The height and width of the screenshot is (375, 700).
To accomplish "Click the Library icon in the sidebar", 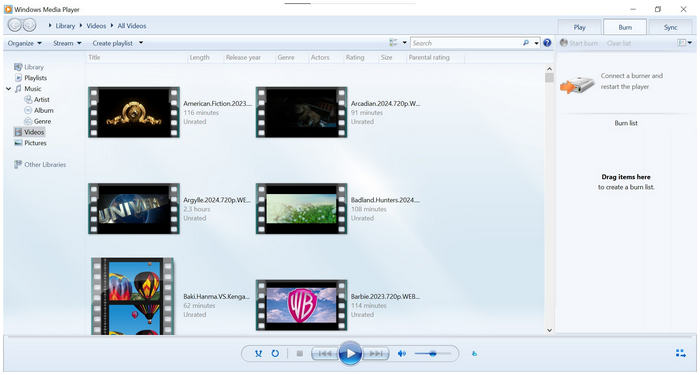I will [18, 67].
